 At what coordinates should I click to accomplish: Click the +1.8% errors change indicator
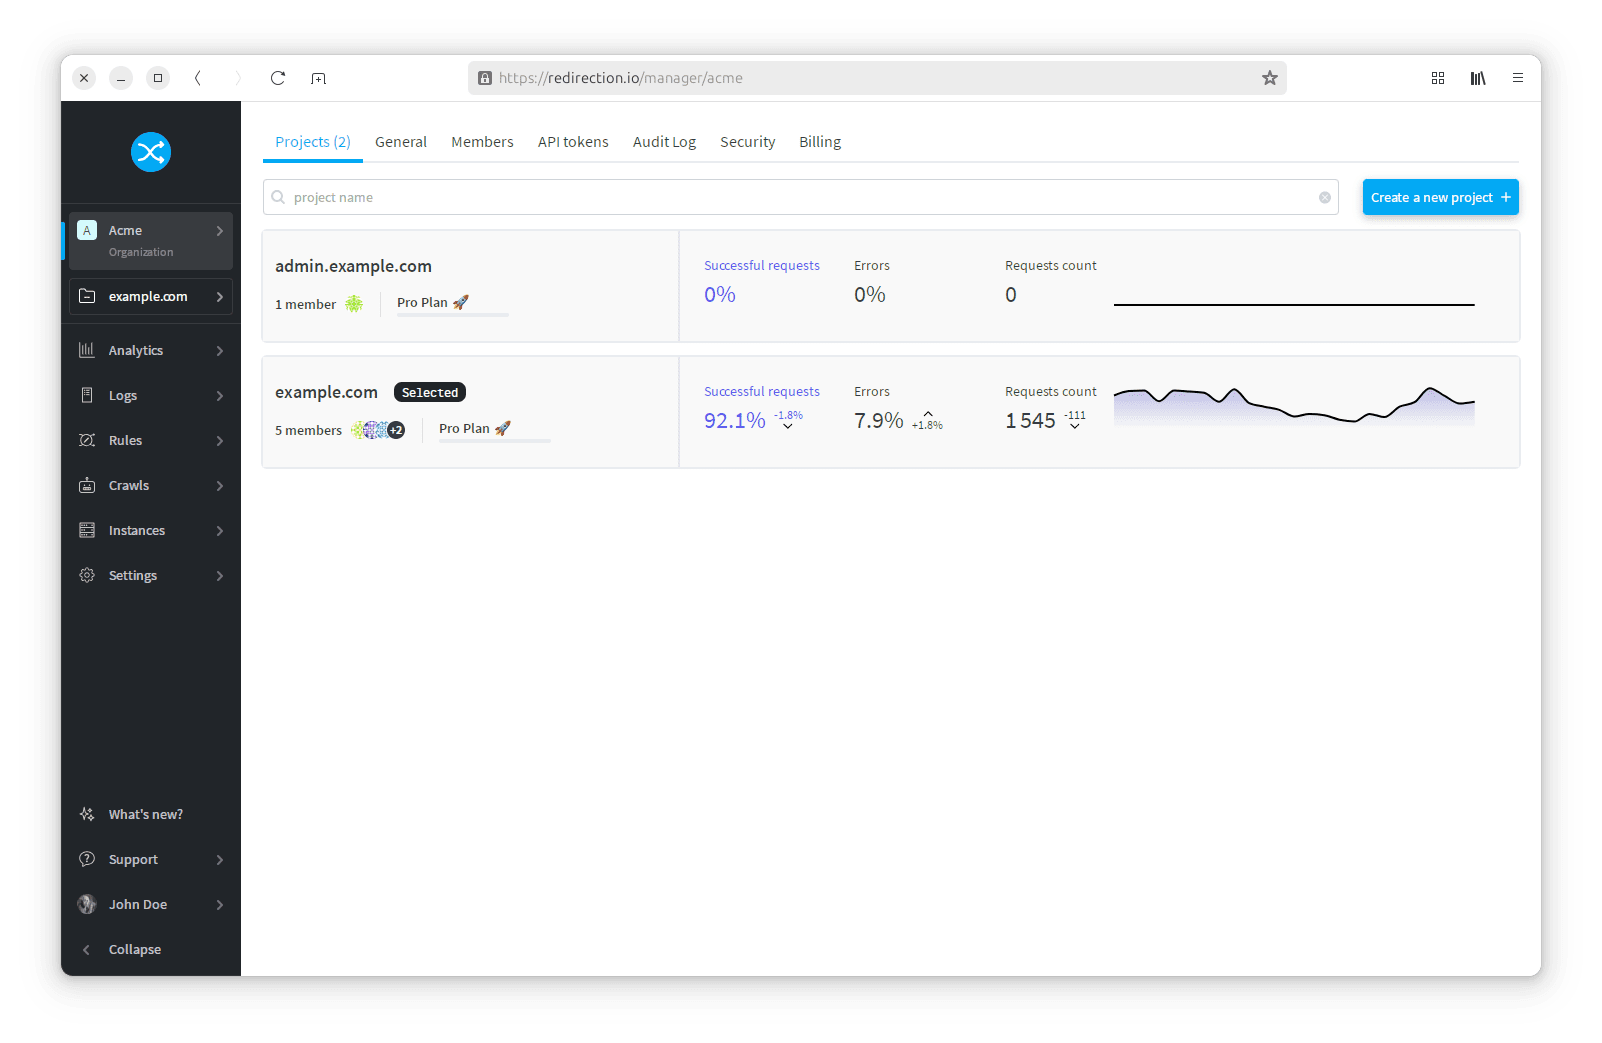pos(927,421)
